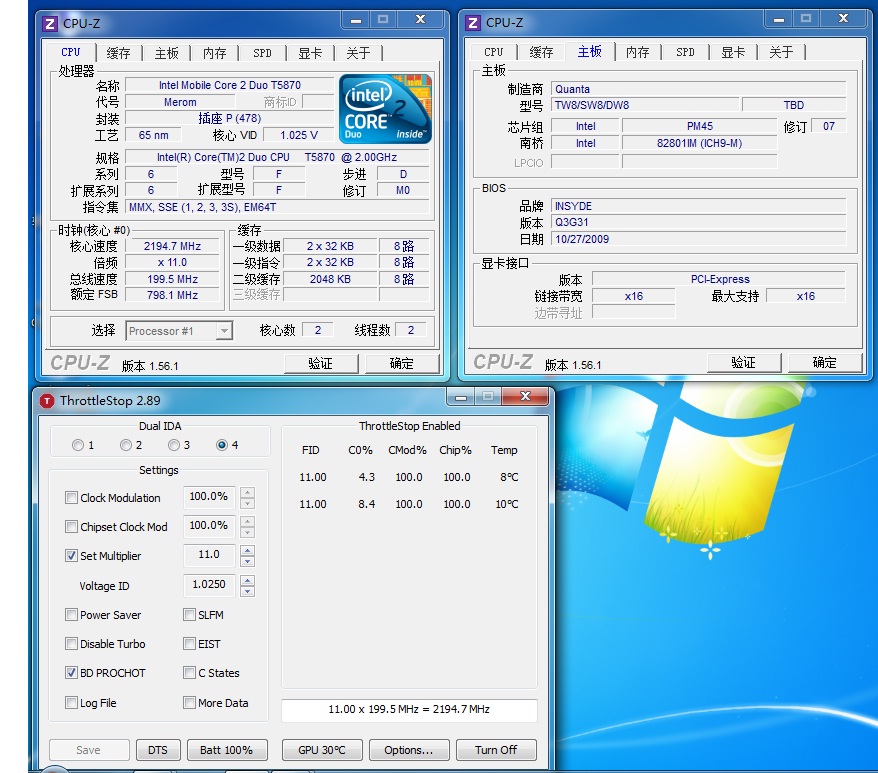The width and height of the screenshot is (878, 773).
Task: Click the Intel Core 2 Duo logo badge
Action: (x=385, y=109)
